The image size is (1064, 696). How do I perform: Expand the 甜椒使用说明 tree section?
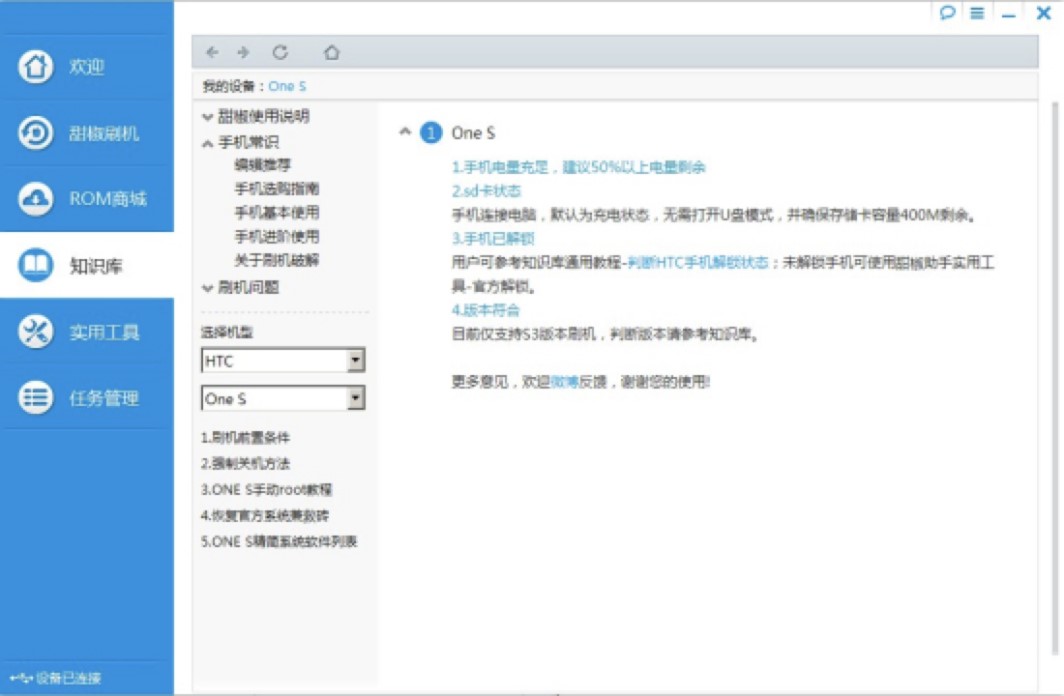[x=208, y=117]
